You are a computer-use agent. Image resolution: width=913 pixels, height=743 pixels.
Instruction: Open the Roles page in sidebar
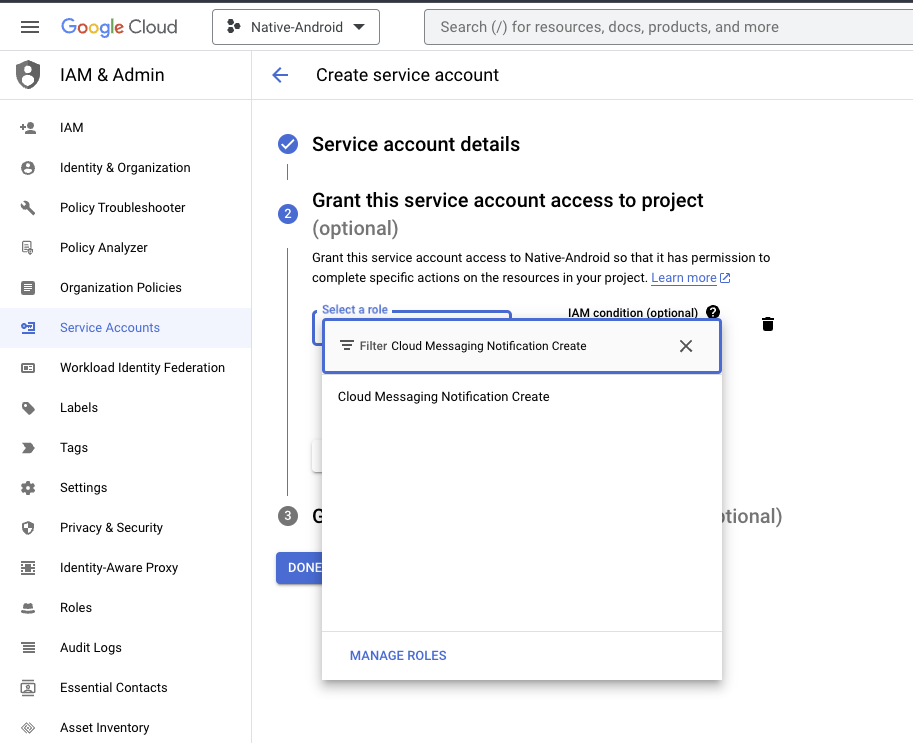[x=76, y=608]
